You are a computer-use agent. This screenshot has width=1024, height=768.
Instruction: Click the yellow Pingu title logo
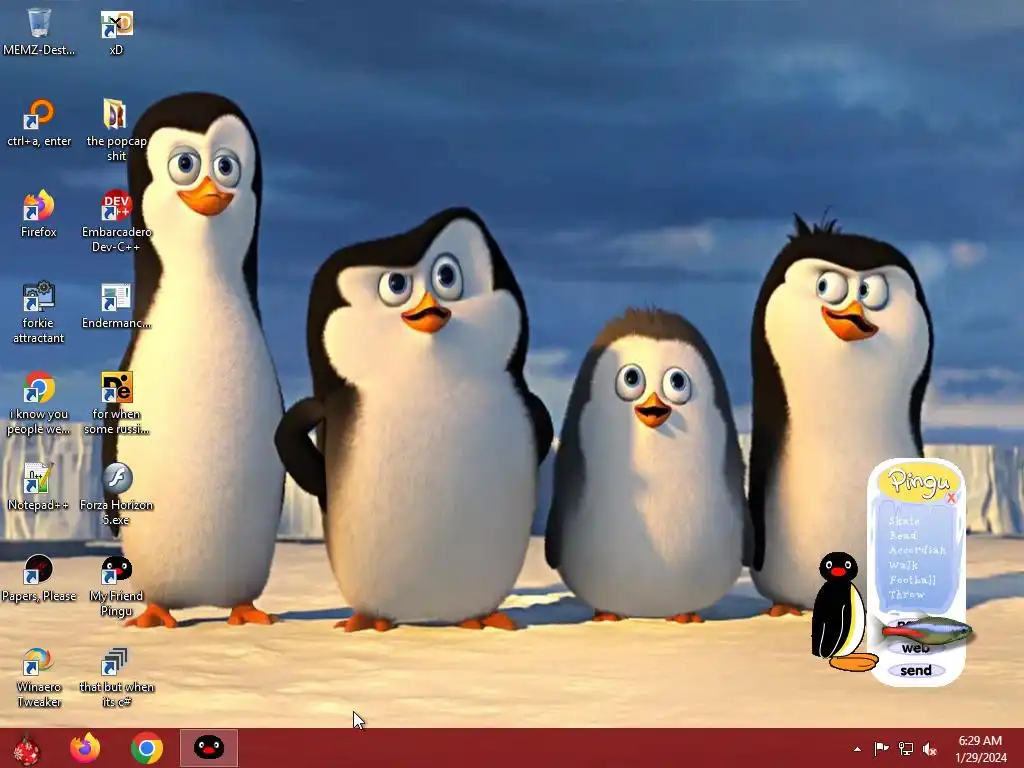point(919,481)
